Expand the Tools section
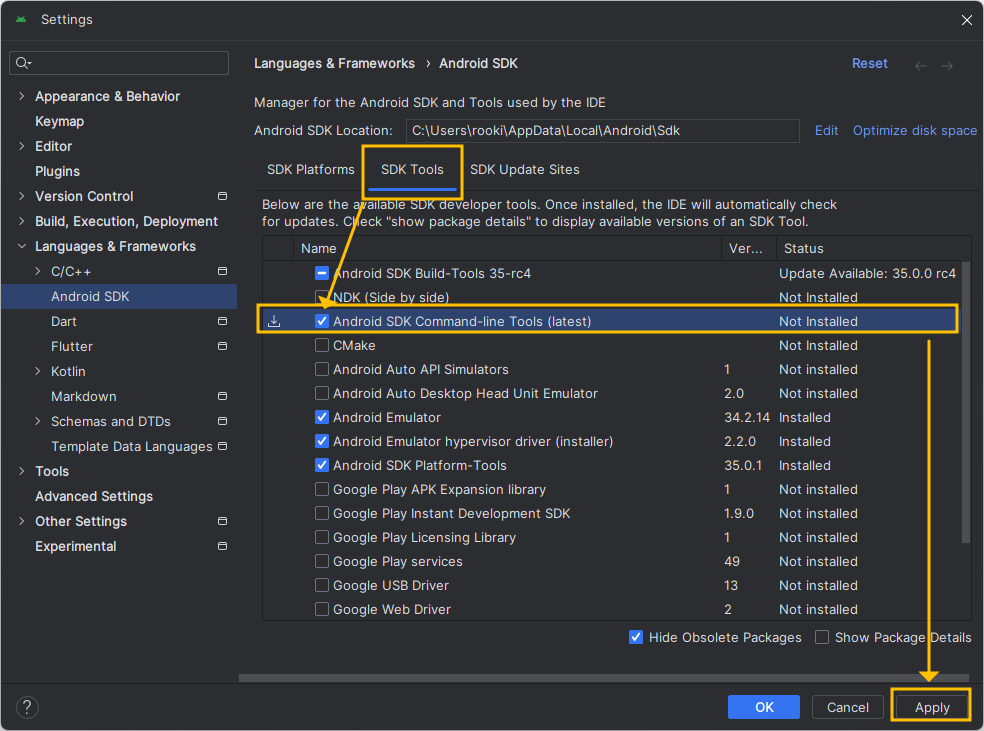Screen dimensions: 984x731 tap(22, 471)
